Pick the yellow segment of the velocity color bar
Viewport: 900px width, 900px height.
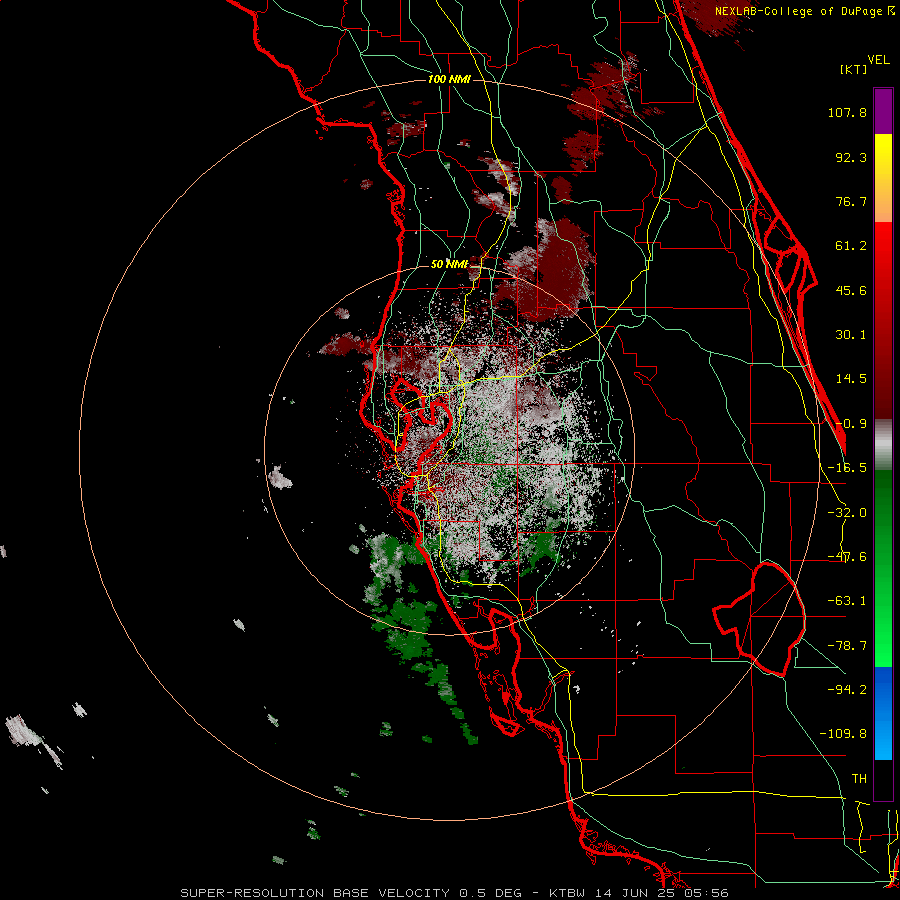point(883,155)
